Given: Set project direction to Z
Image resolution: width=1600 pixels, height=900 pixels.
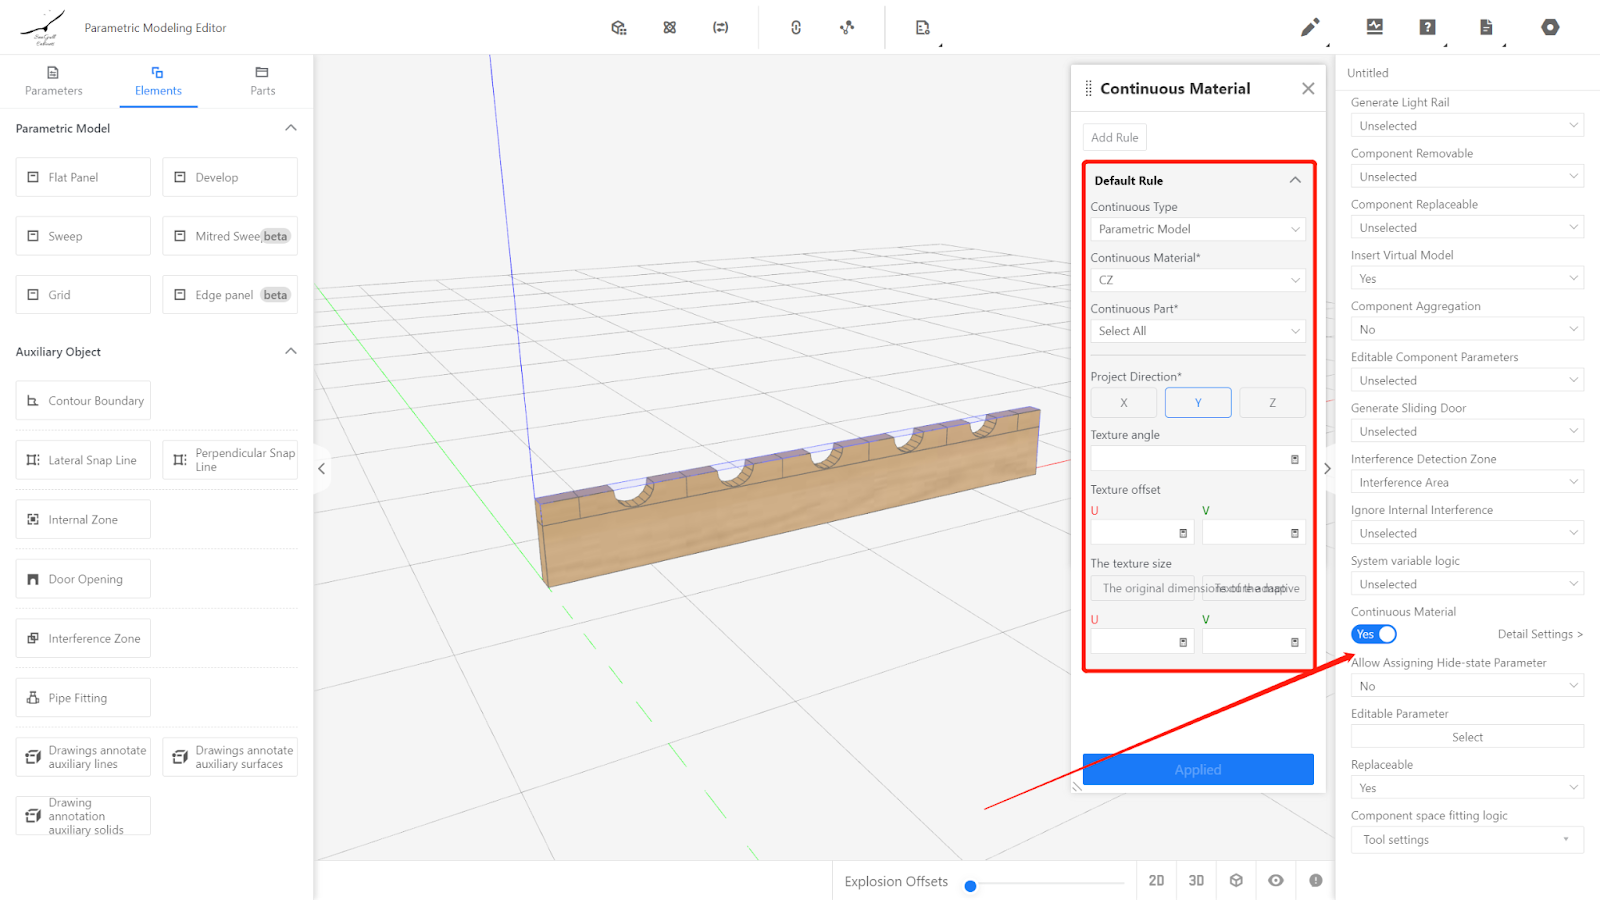Looking at the screenshot, I should point(1272,403).
